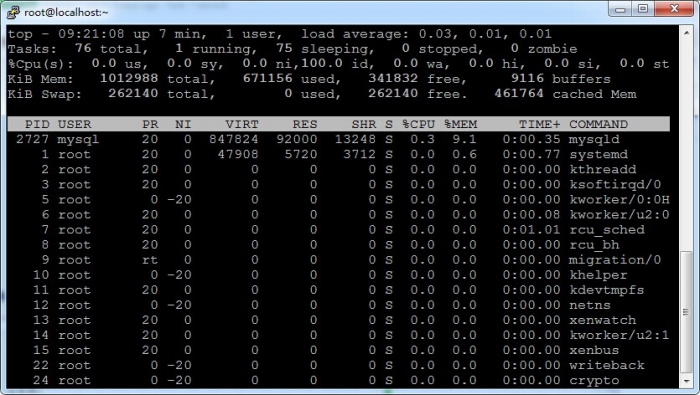Screen dimensions: 700x395
Task: Click the %CPU column header
Action: [418, 124]
